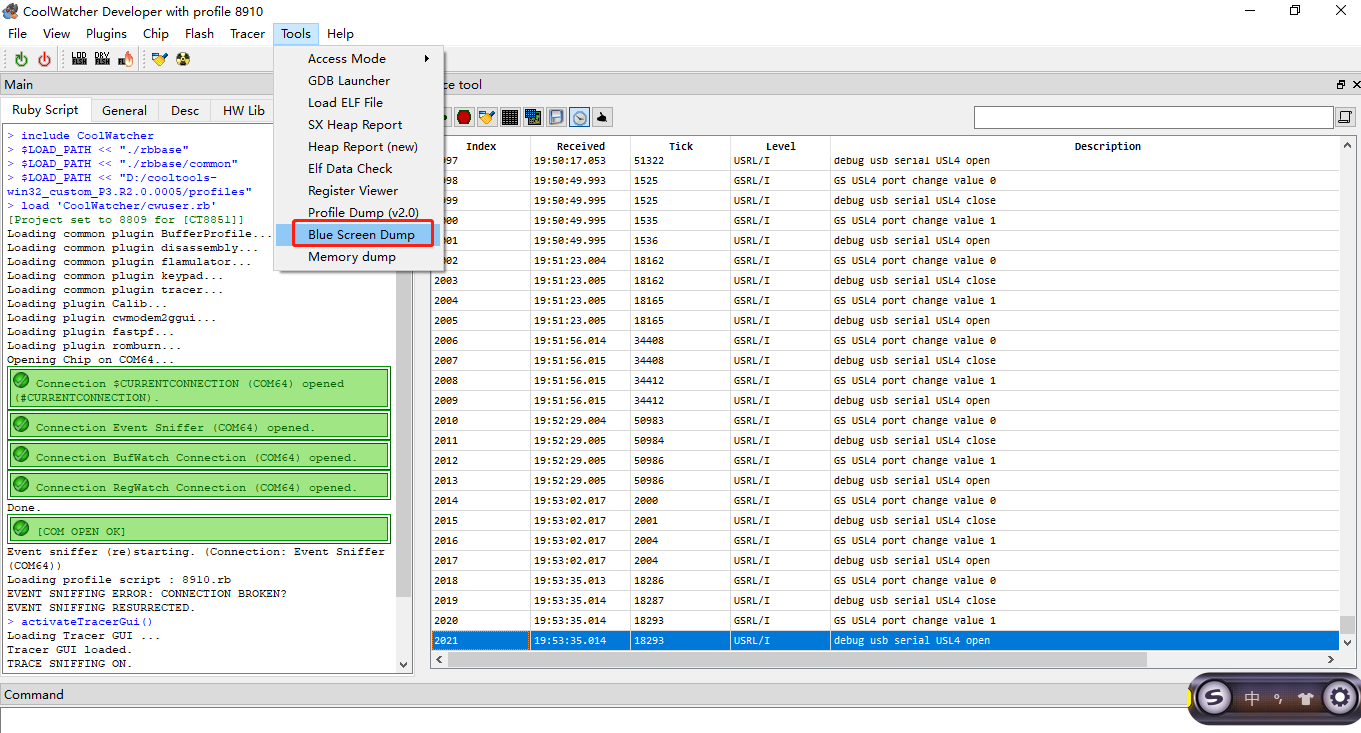Viewport: 1361px width, 733px height.
Task: Click the Index column header
Action: (x=481, y=146)
